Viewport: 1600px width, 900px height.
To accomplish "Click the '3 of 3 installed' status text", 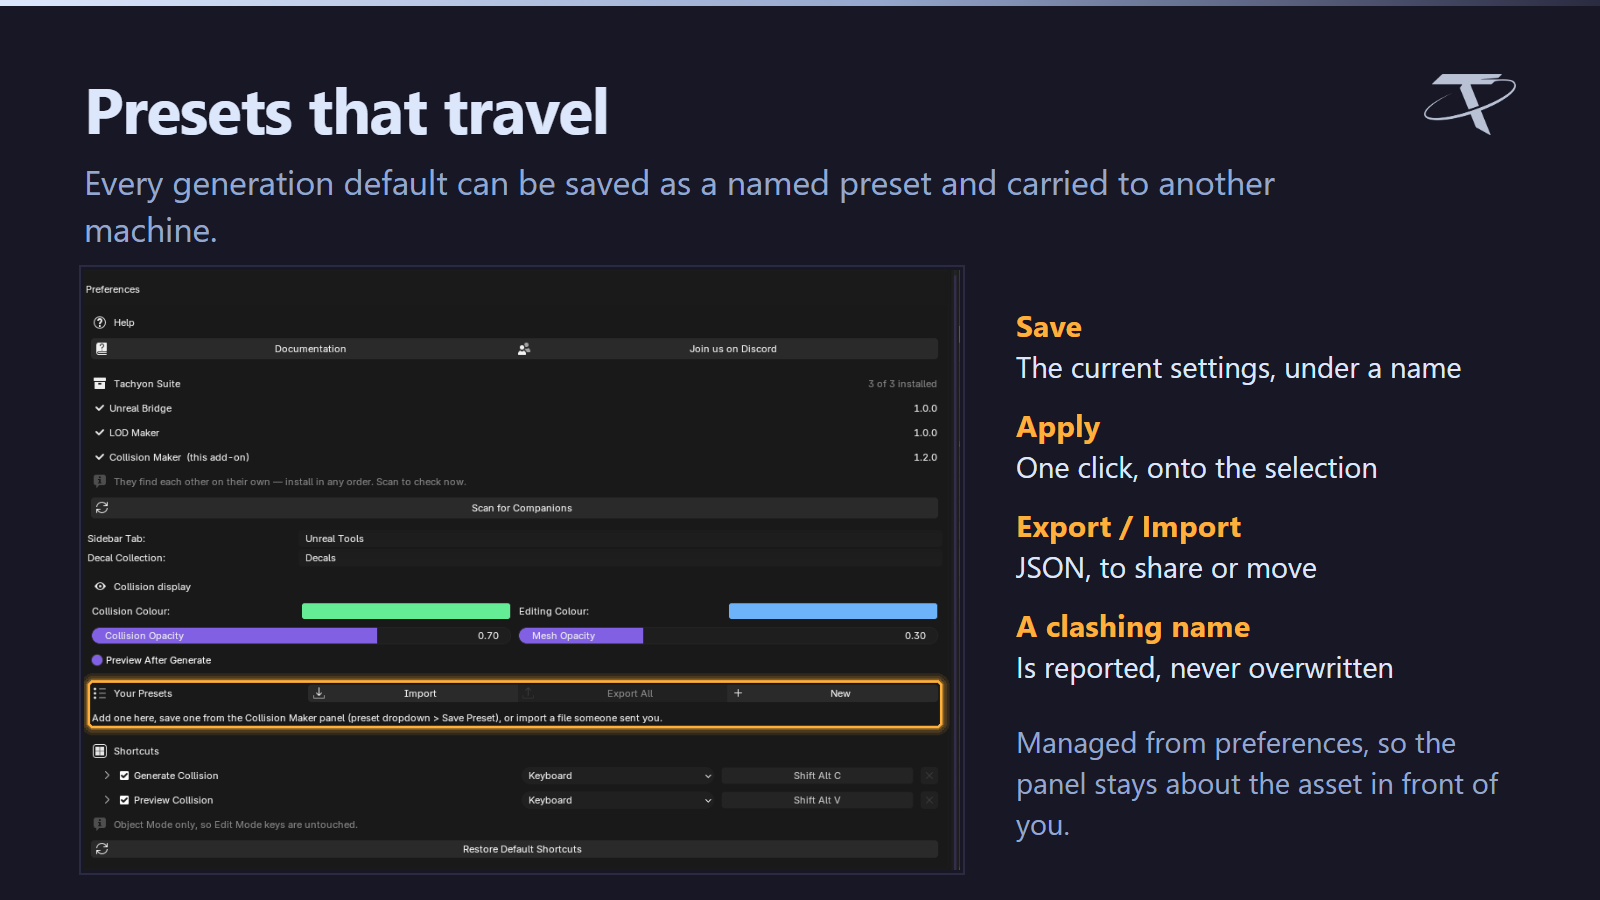I will [902, 384].
